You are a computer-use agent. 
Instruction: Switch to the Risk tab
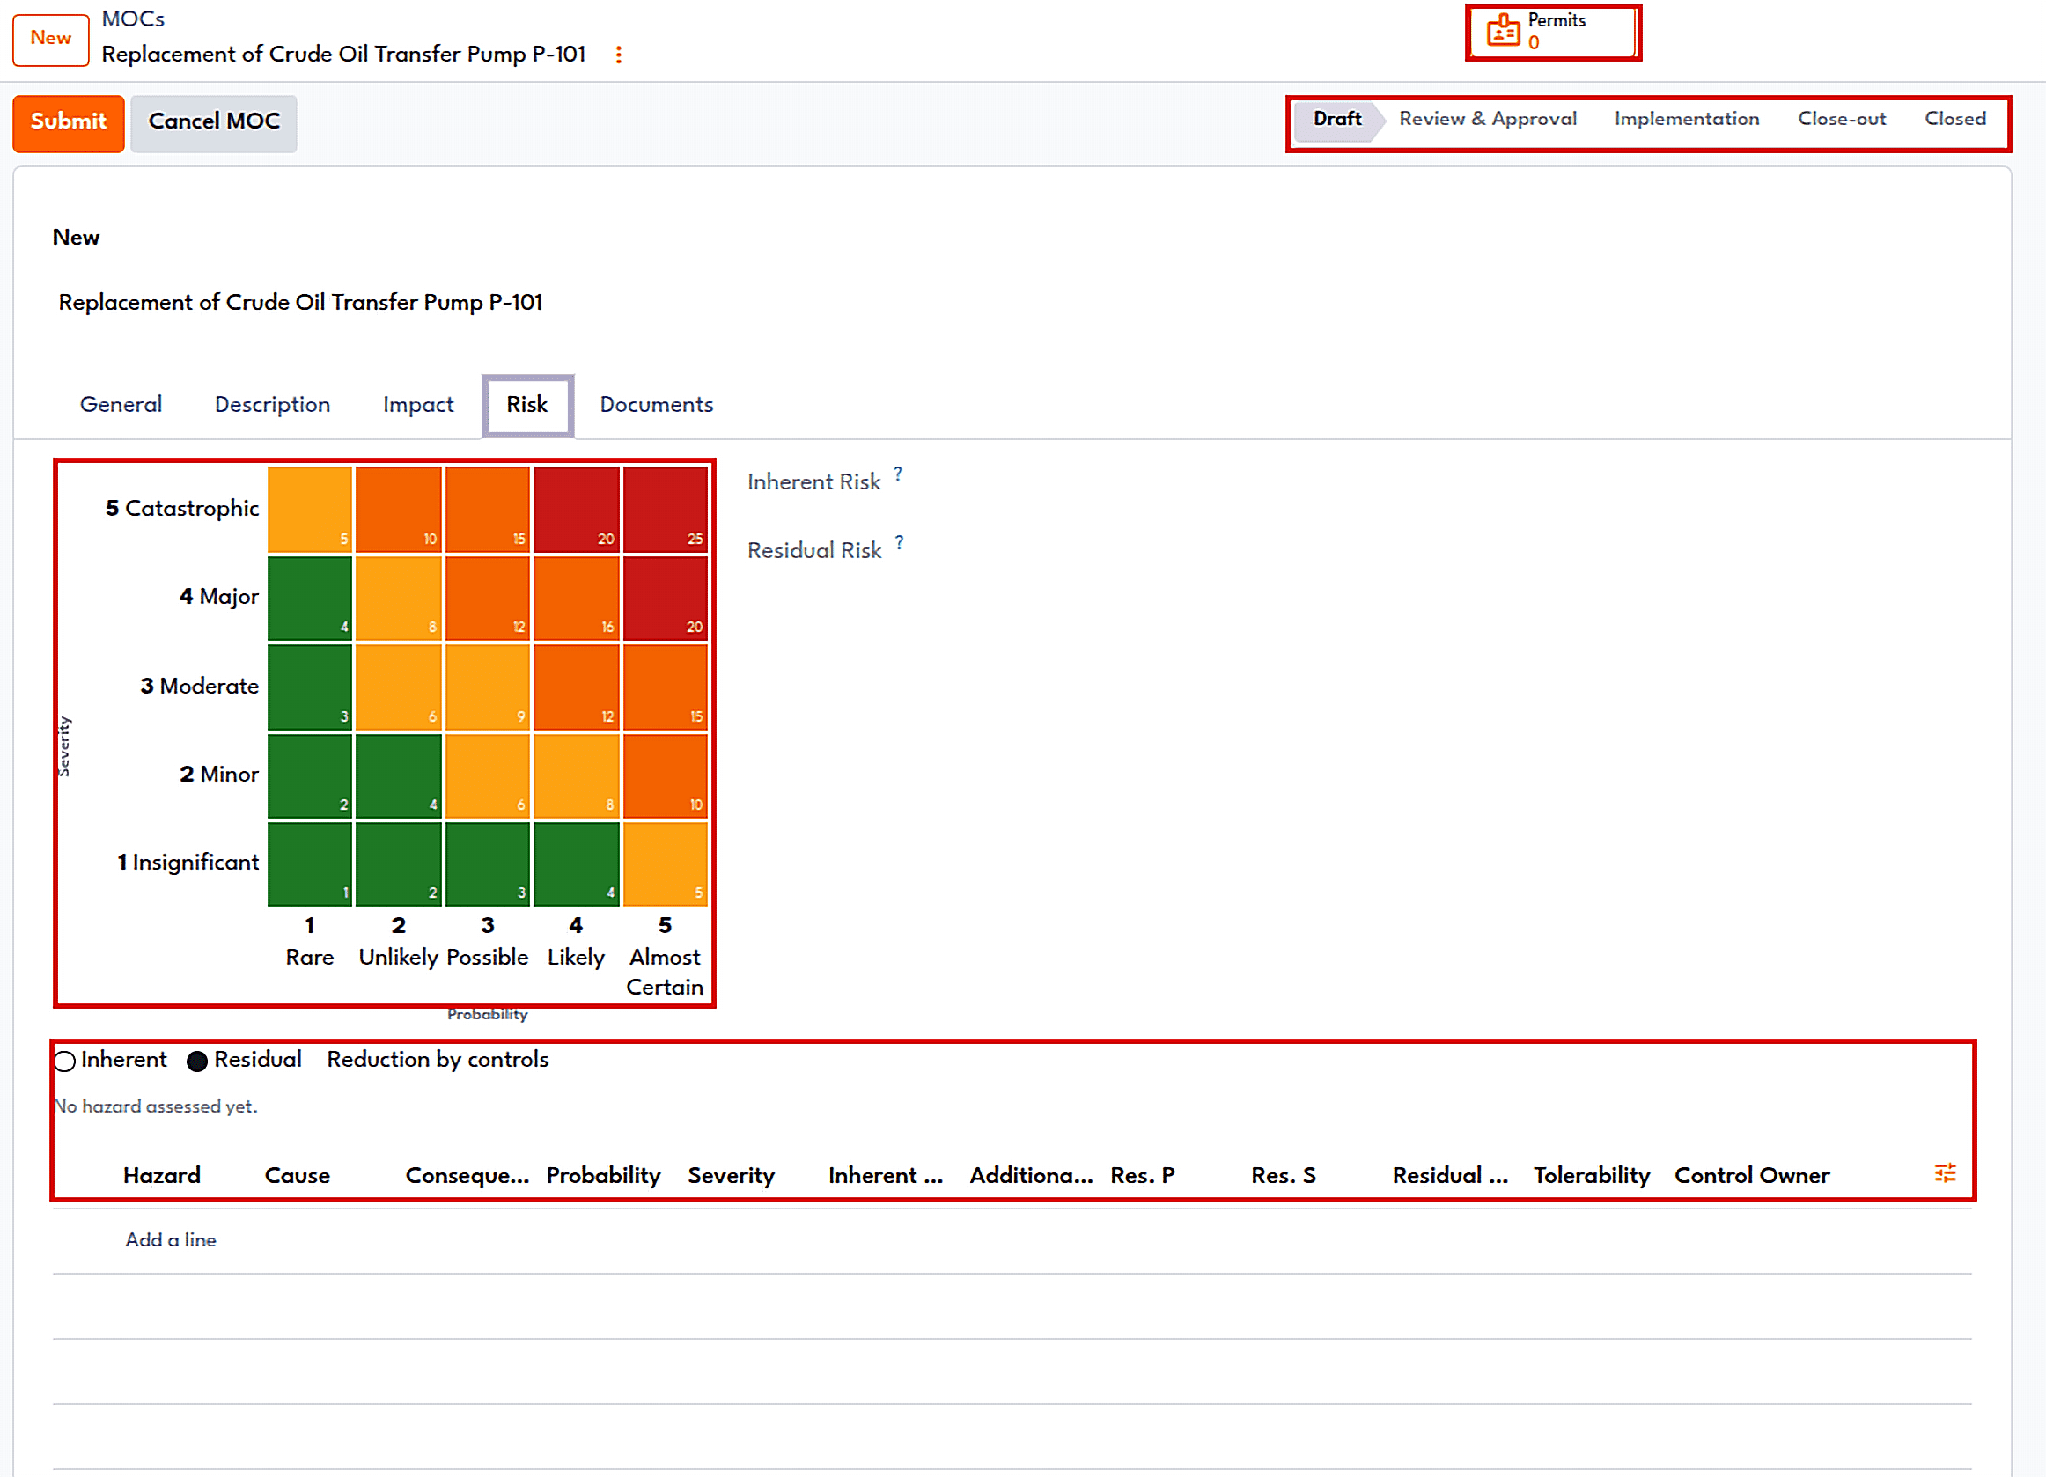(x=527, y=404)
